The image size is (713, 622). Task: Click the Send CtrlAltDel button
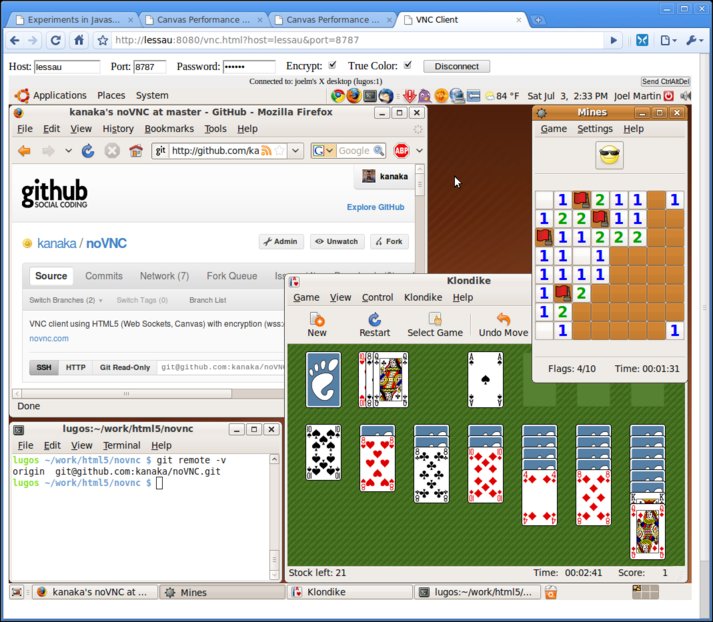665,81
